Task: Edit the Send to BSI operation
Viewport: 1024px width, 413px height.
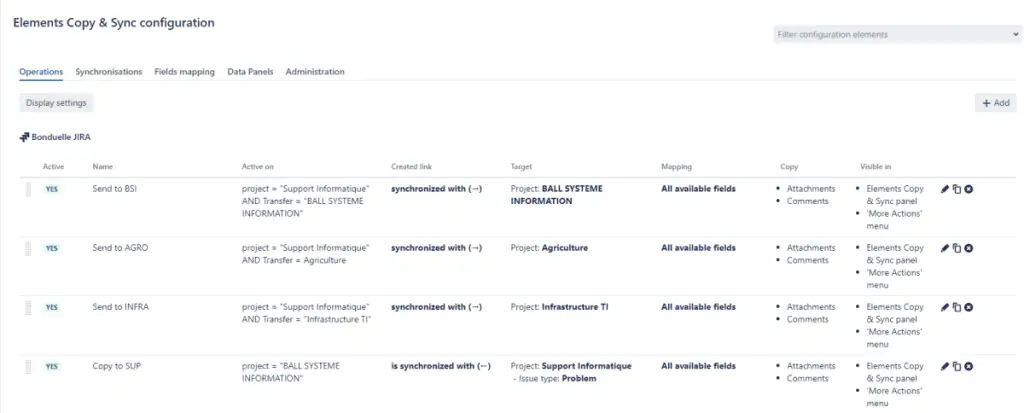Action: (x=945, y=189)
